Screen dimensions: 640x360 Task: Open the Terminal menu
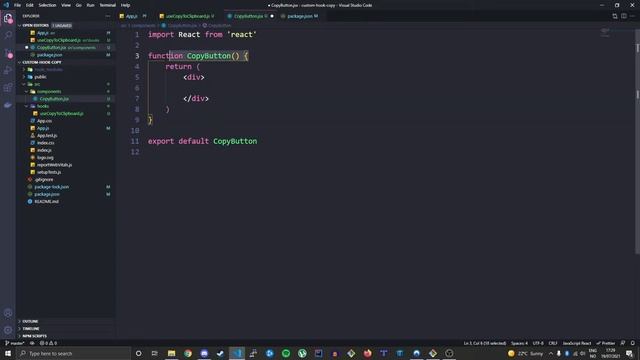108,5
